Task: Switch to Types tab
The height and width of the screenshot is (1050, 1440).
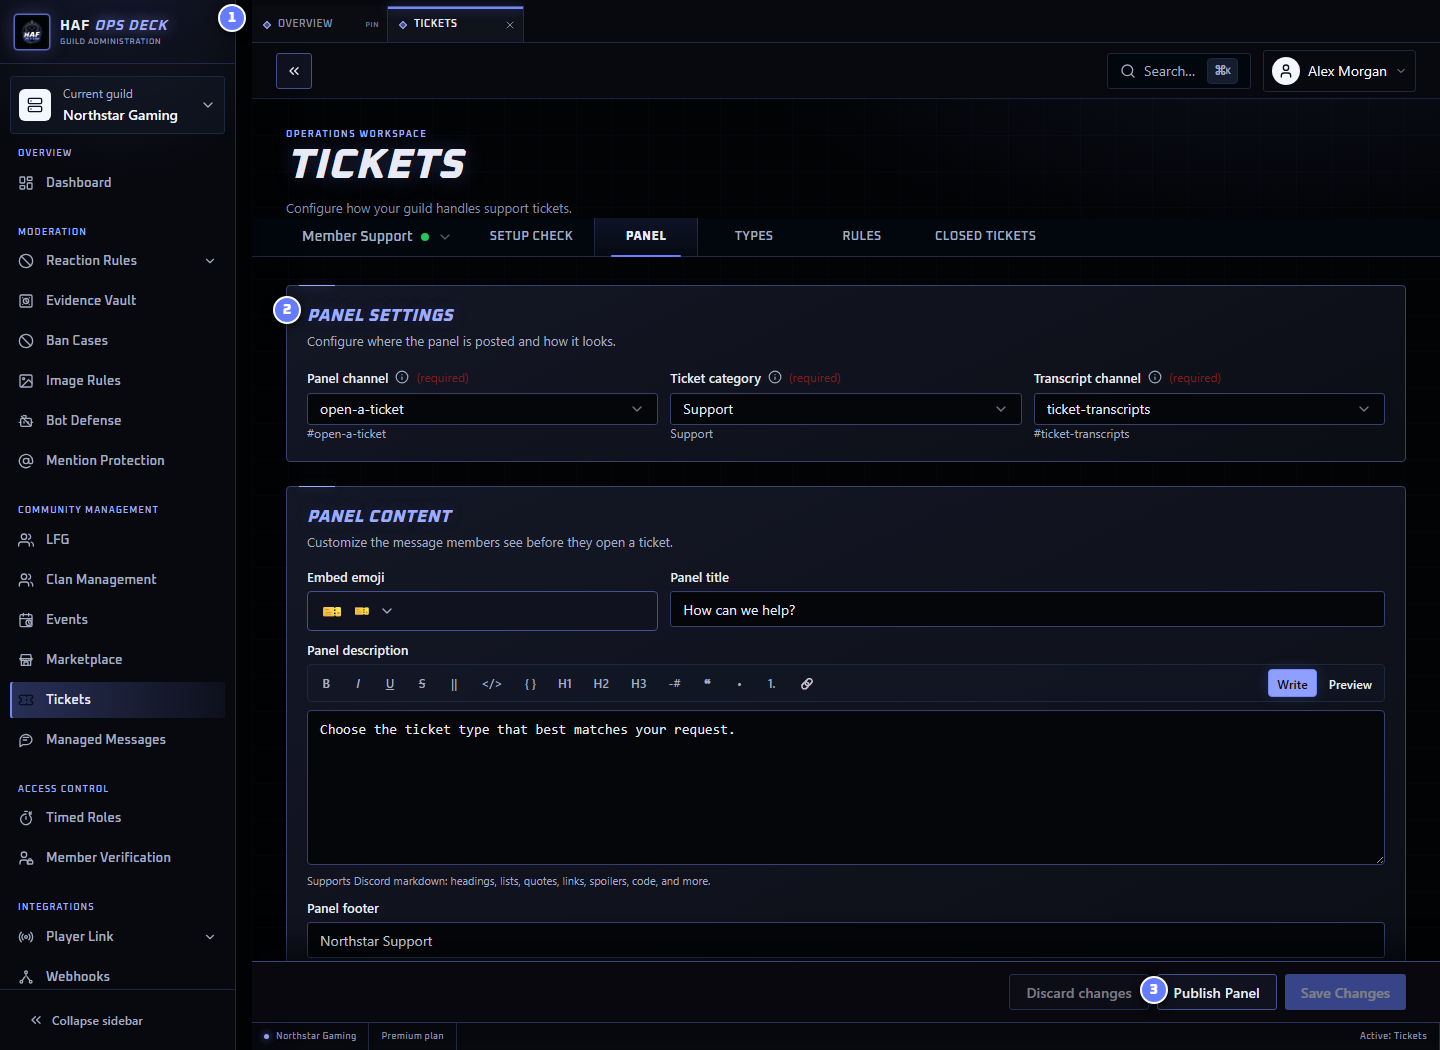Action: click(x=754, y=236)
